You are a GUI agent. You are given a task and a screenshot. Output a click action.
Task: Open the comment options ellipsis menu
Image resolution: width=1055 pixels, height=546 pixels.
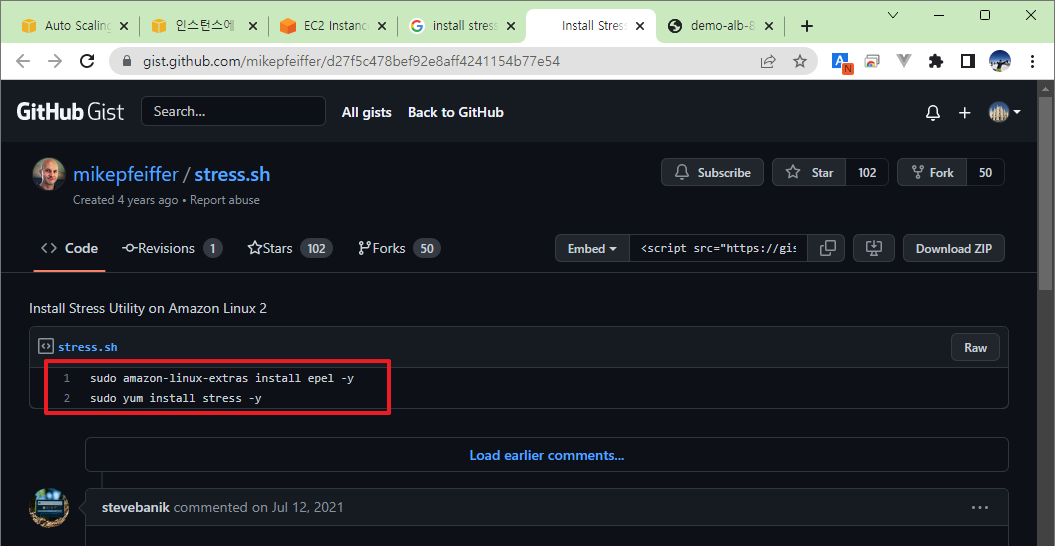click(x=980, y=507)
